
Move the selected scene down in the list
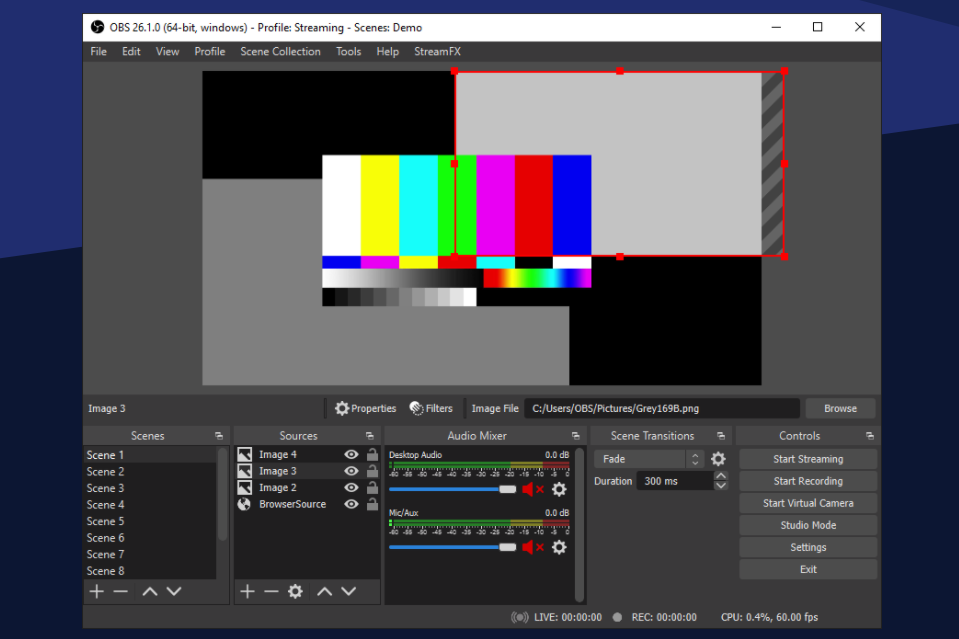(x=174, y=591)
